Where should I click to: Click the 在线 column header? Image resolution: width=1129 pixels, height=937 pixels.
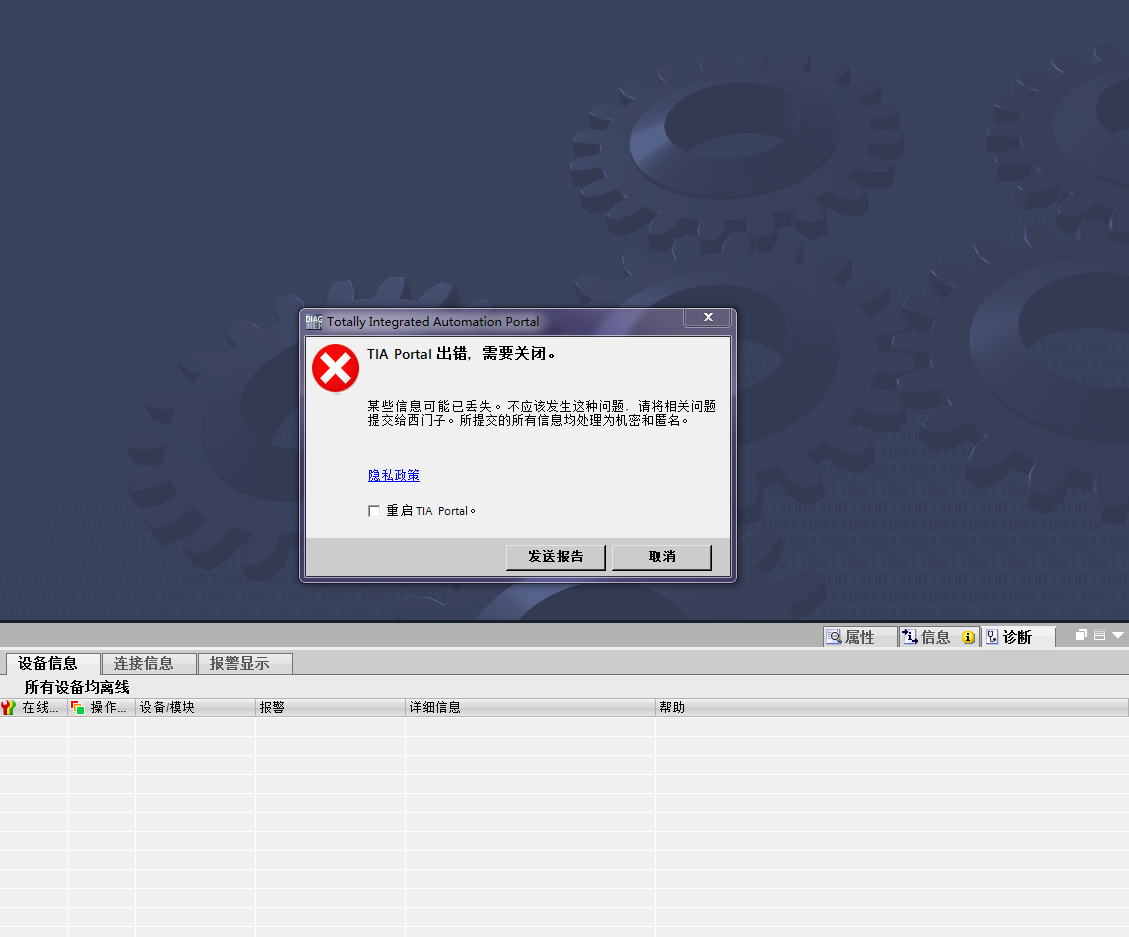(34, 707)
